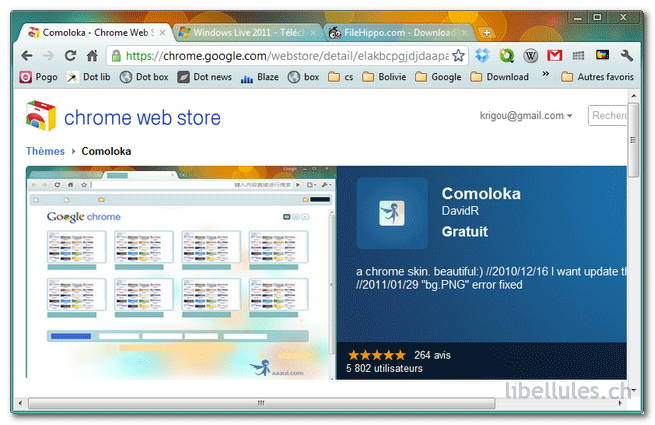Screen dimensions: 655x425
Task: Maximize the Chrome window
Action: click(x=597, y=18)
